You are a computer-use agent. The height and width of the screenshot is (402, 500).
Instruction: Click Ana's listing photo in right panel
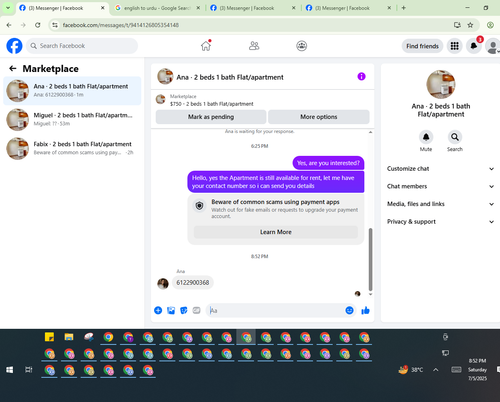point(441,84)
